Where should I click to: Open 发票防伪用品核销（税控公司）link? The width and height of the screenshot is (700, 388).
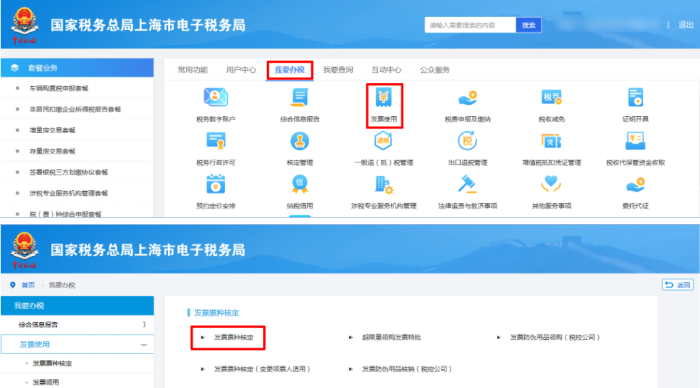pos(407,369)
